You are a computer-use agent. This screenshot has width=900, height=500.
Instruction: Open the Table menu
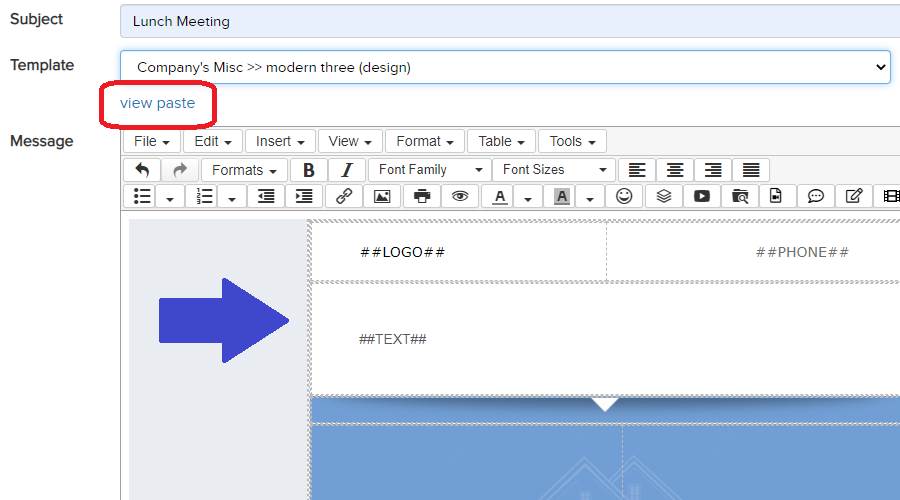click(501, 141)
